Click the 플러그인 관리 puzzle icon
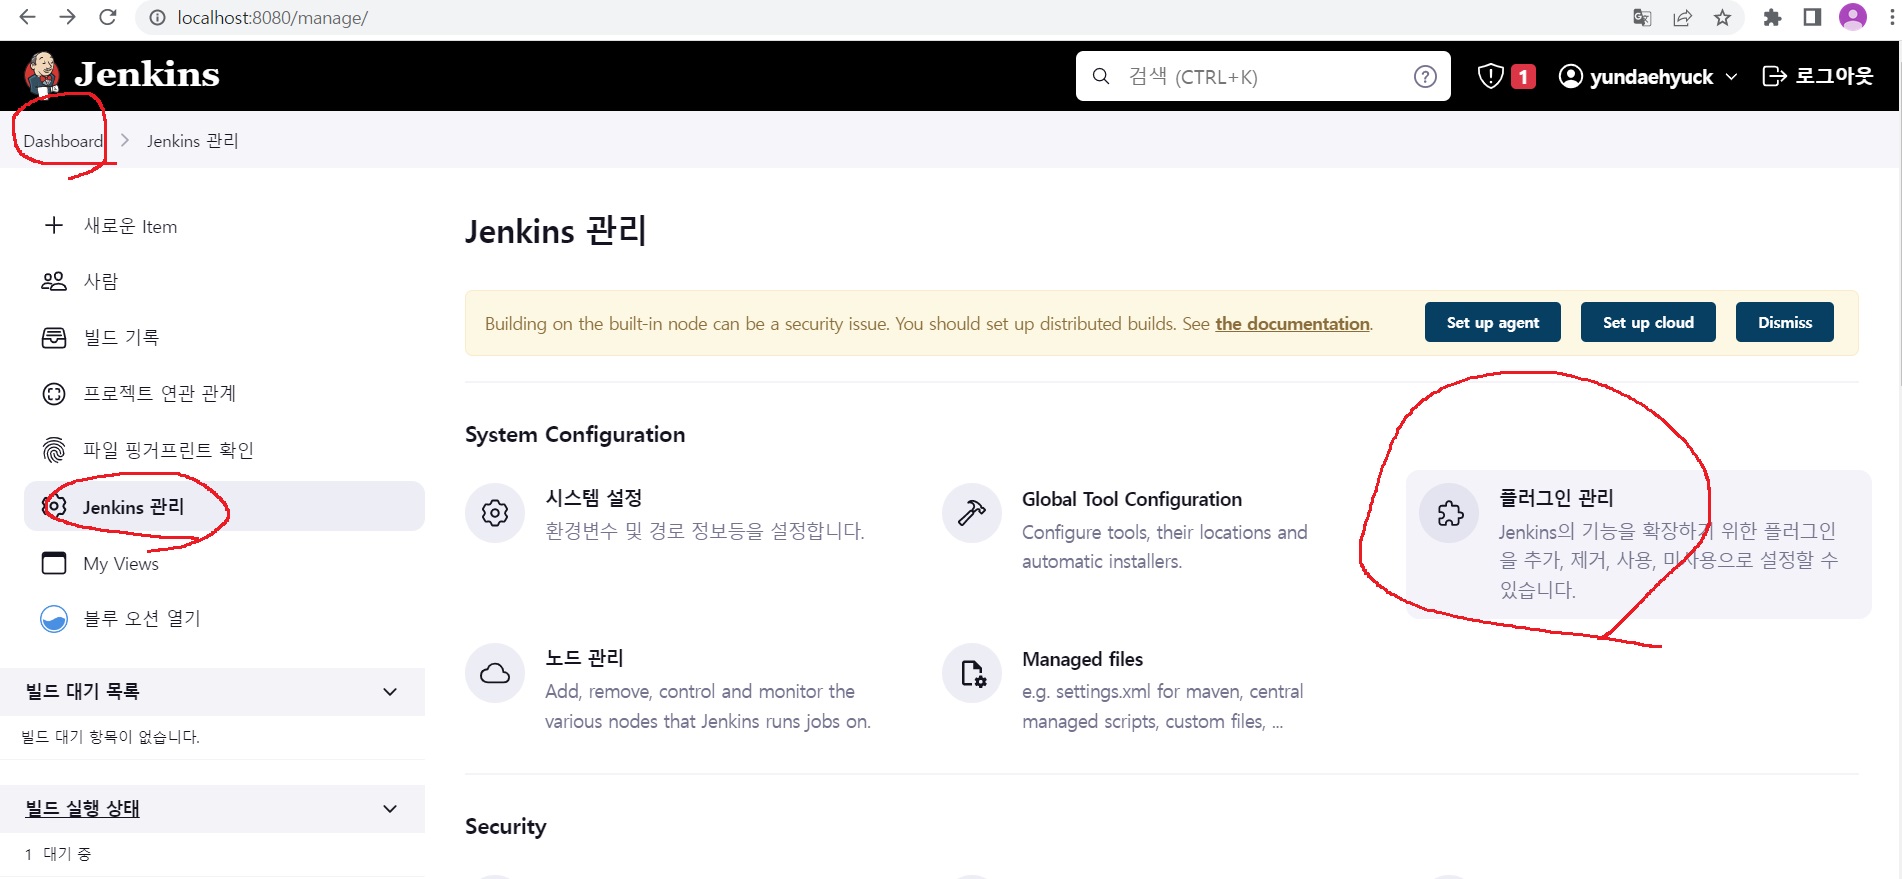This screenshot has height=879, width=1902. pos(1450,513)
